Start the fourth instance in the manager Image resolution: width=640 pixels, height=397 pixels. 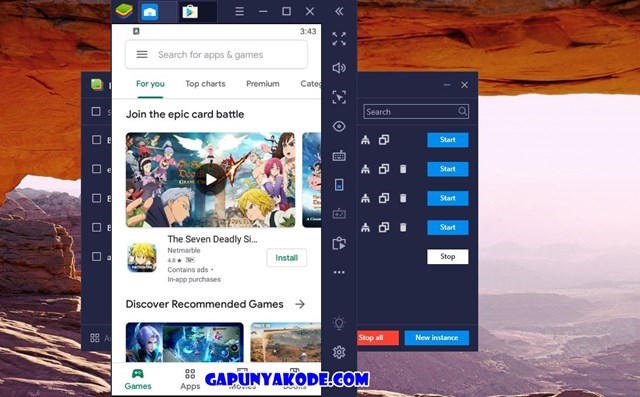[448, 227]
